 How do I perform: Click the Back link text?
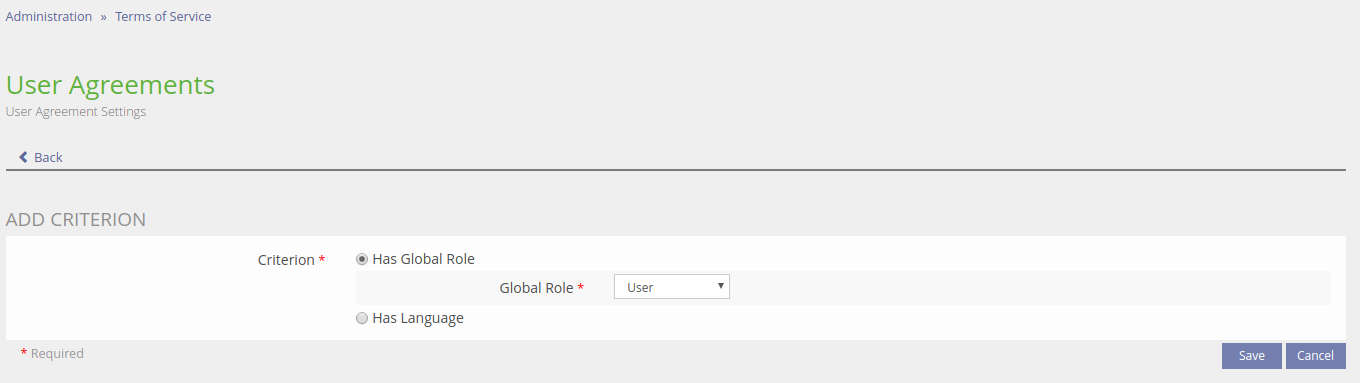[x=48, y=157]
